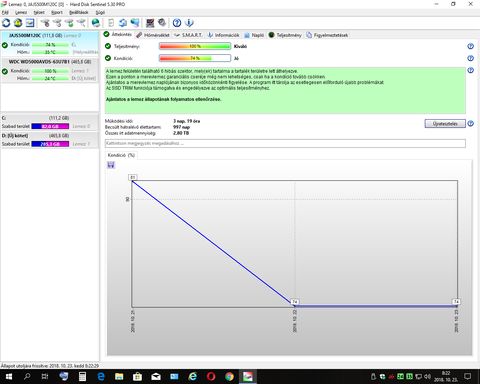Open the Action Center notifications icon
The width and height of the screenshot is (480, 384).
(x=468, y=377)
